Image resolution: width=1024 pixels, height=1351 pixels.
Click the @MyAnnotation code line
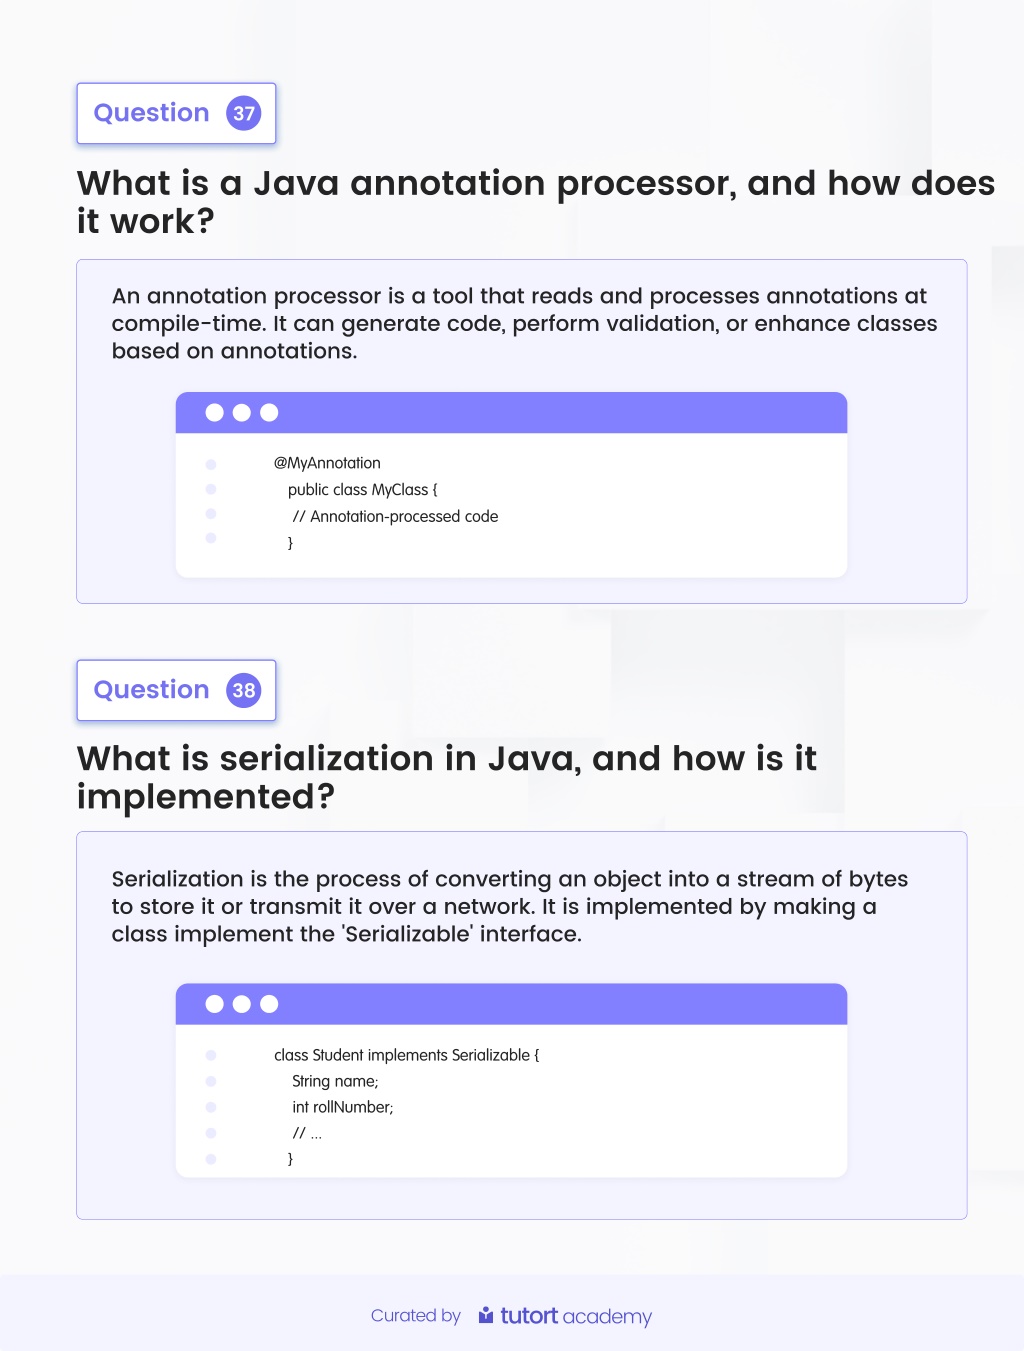[x=327, y=463]
